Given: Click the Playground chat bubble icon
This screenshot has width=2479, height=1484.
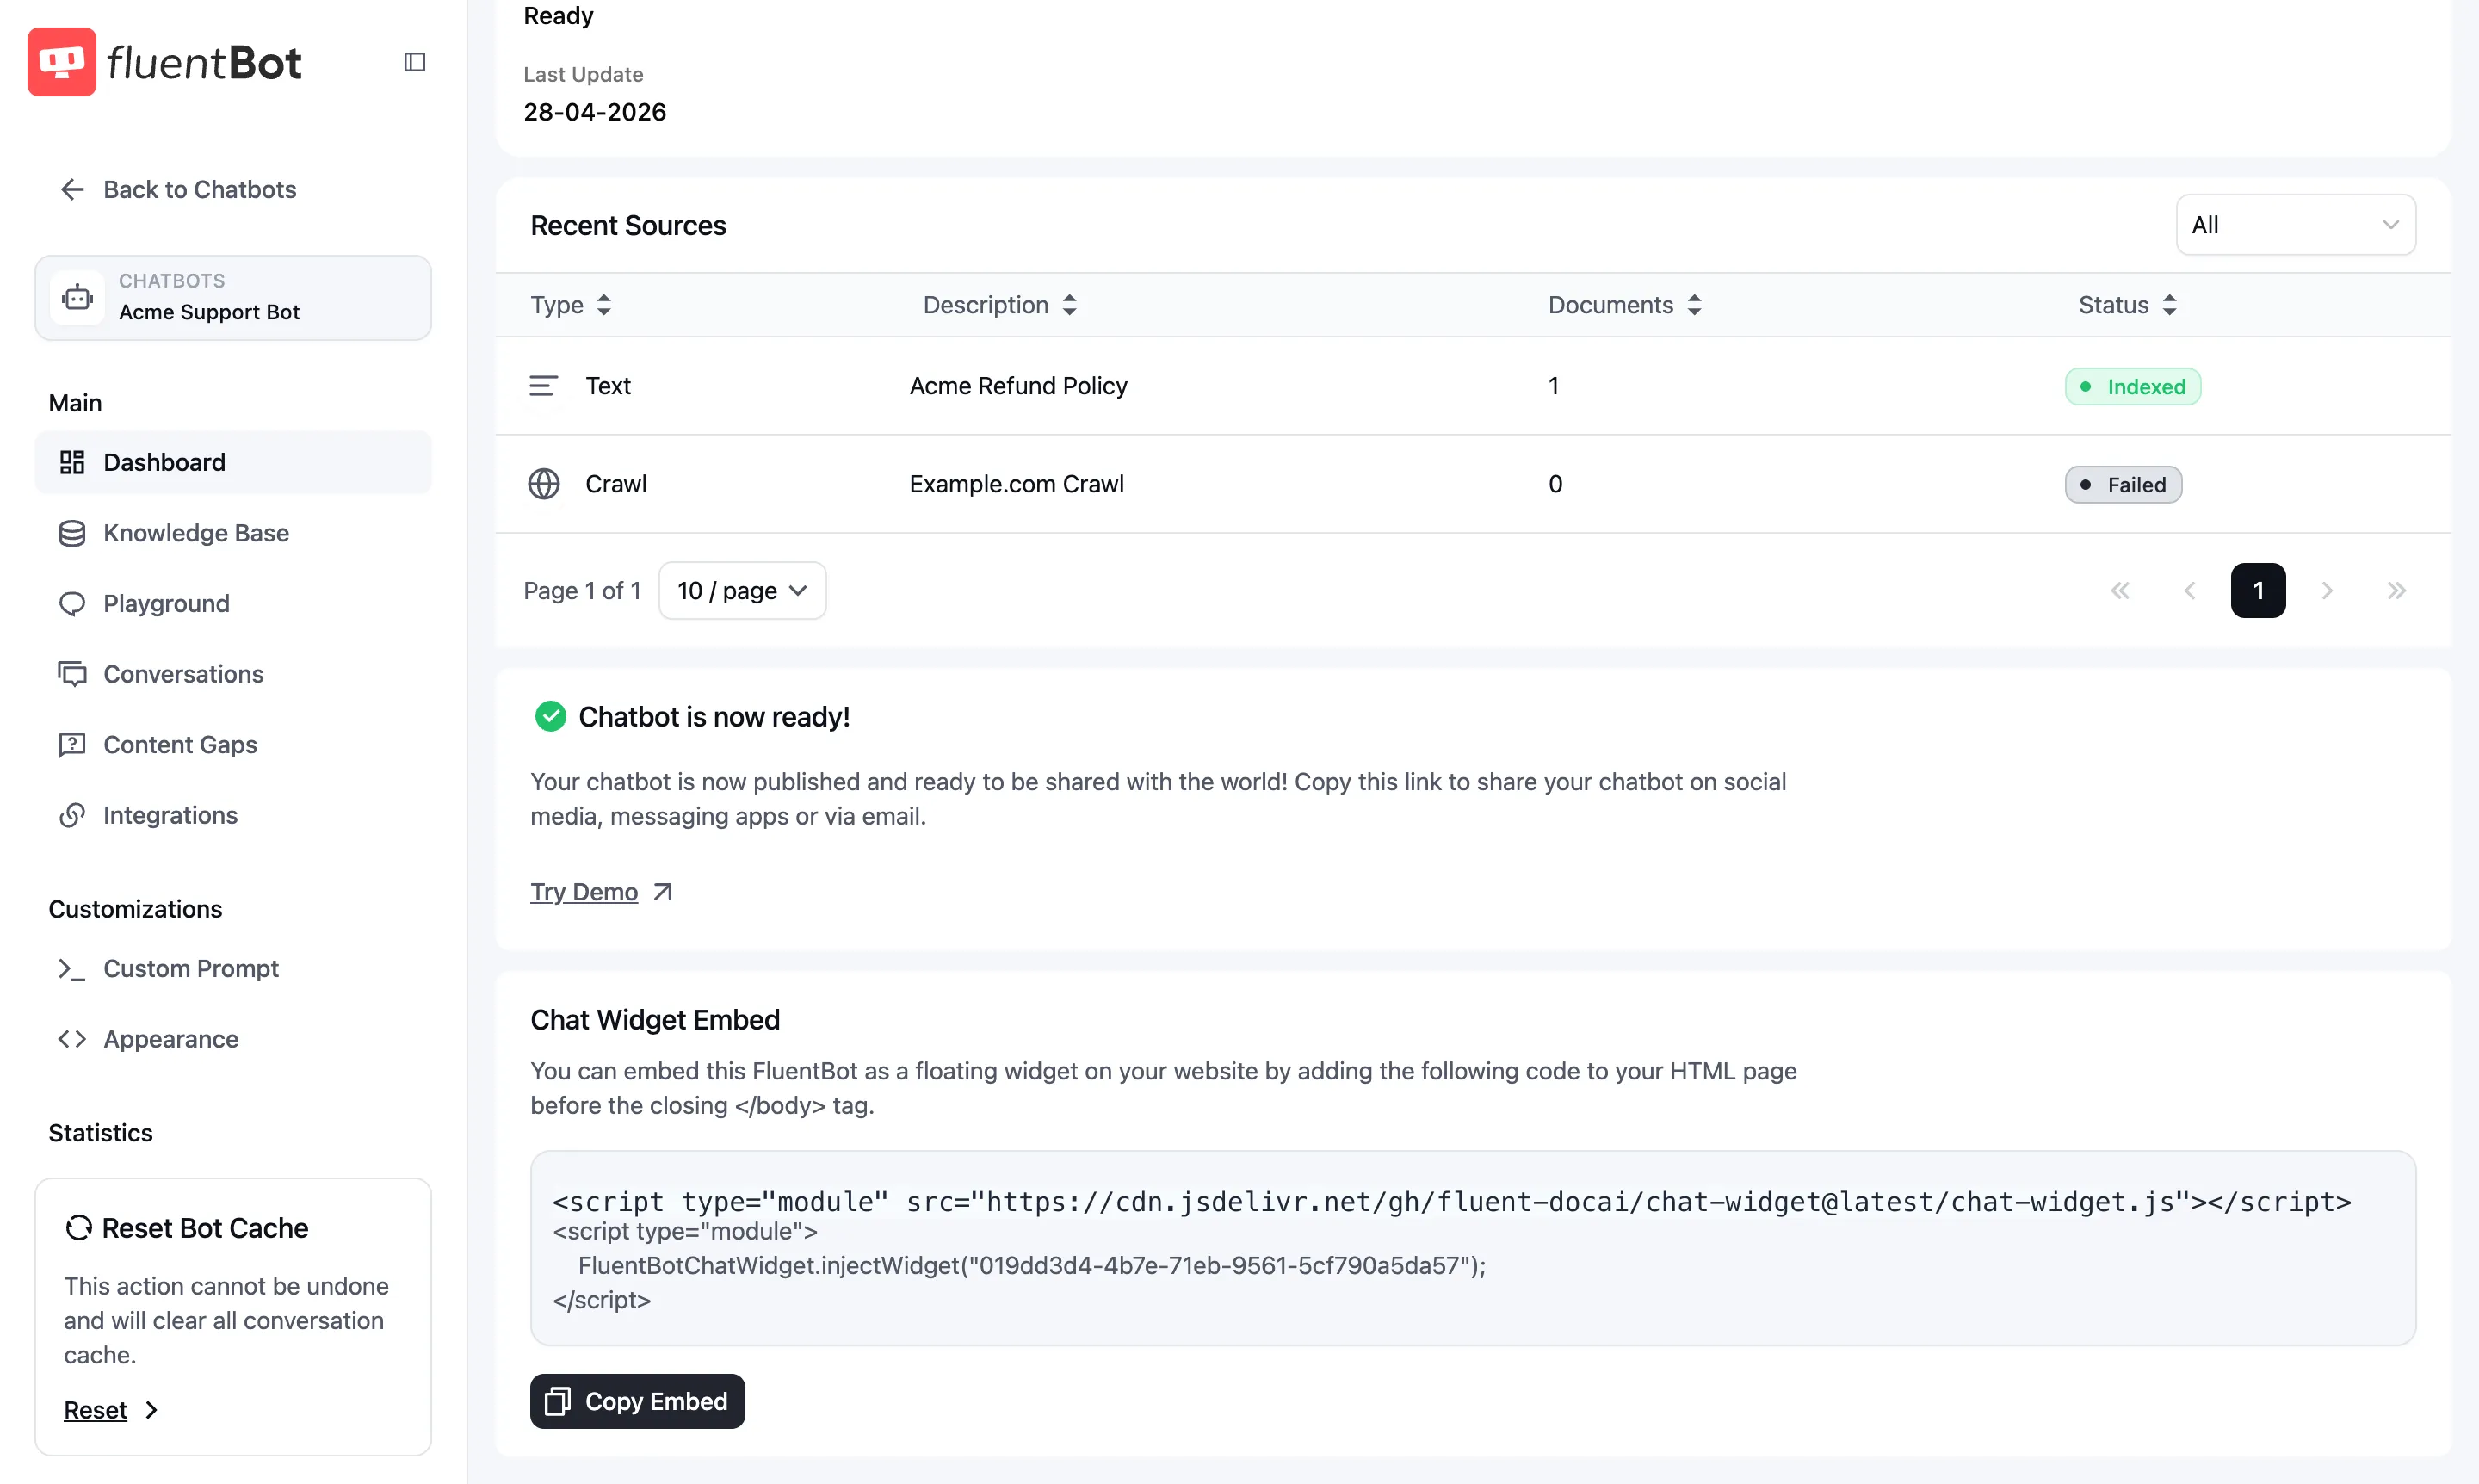Looking at the screenshot, I should tap(72, 604).
